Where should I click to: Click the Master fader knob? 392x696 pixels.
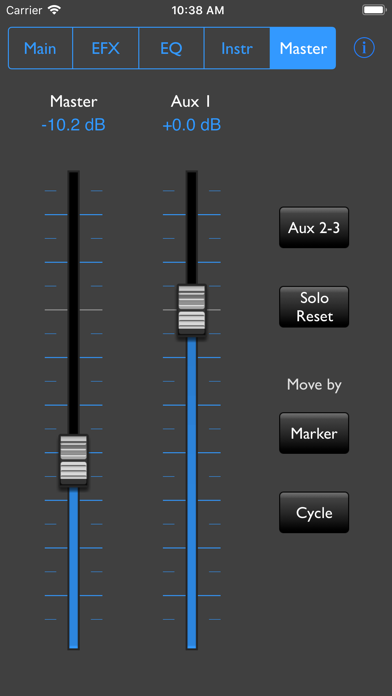click(x=74, y=460)
